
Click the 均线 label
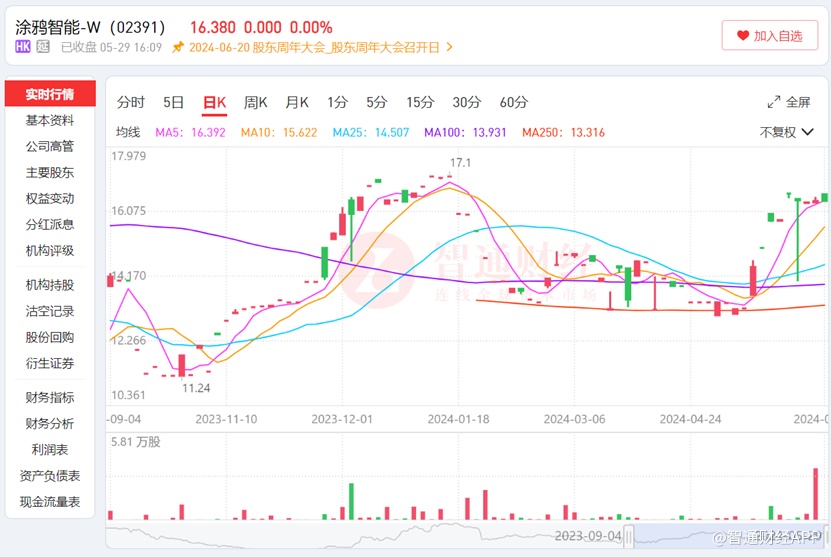[128, 132]
